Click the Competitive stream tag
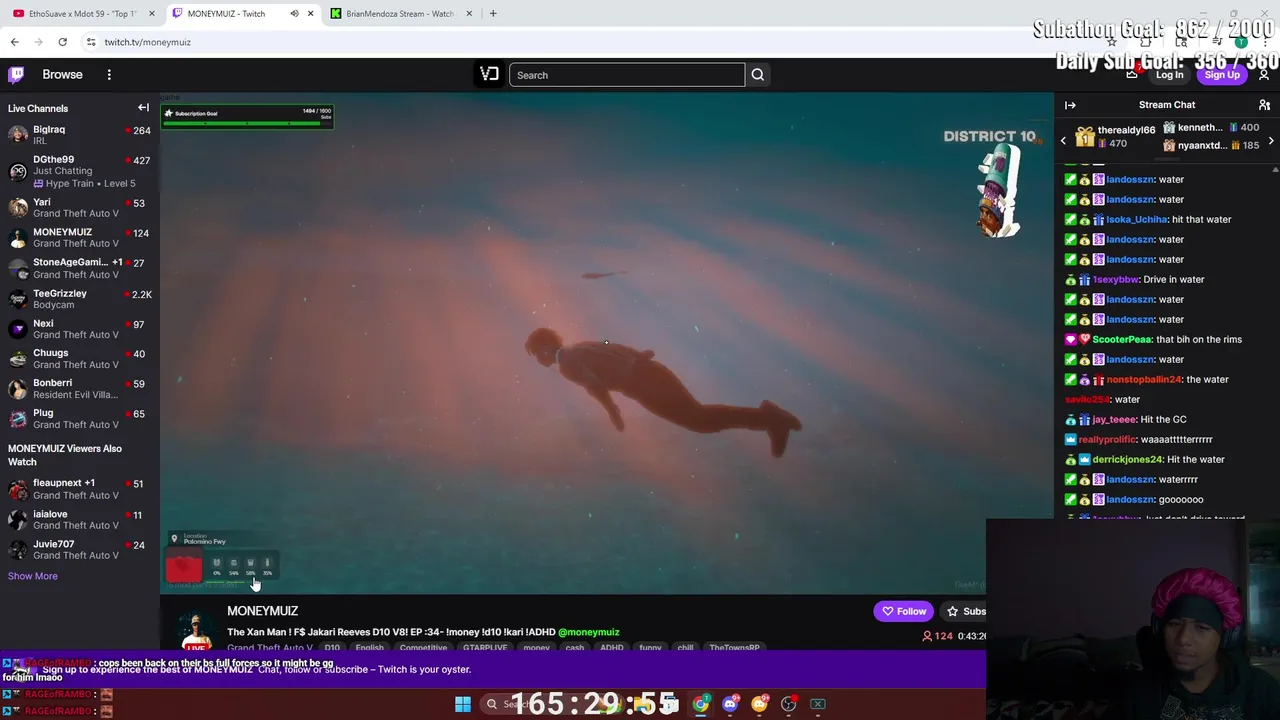 point(423,648)
